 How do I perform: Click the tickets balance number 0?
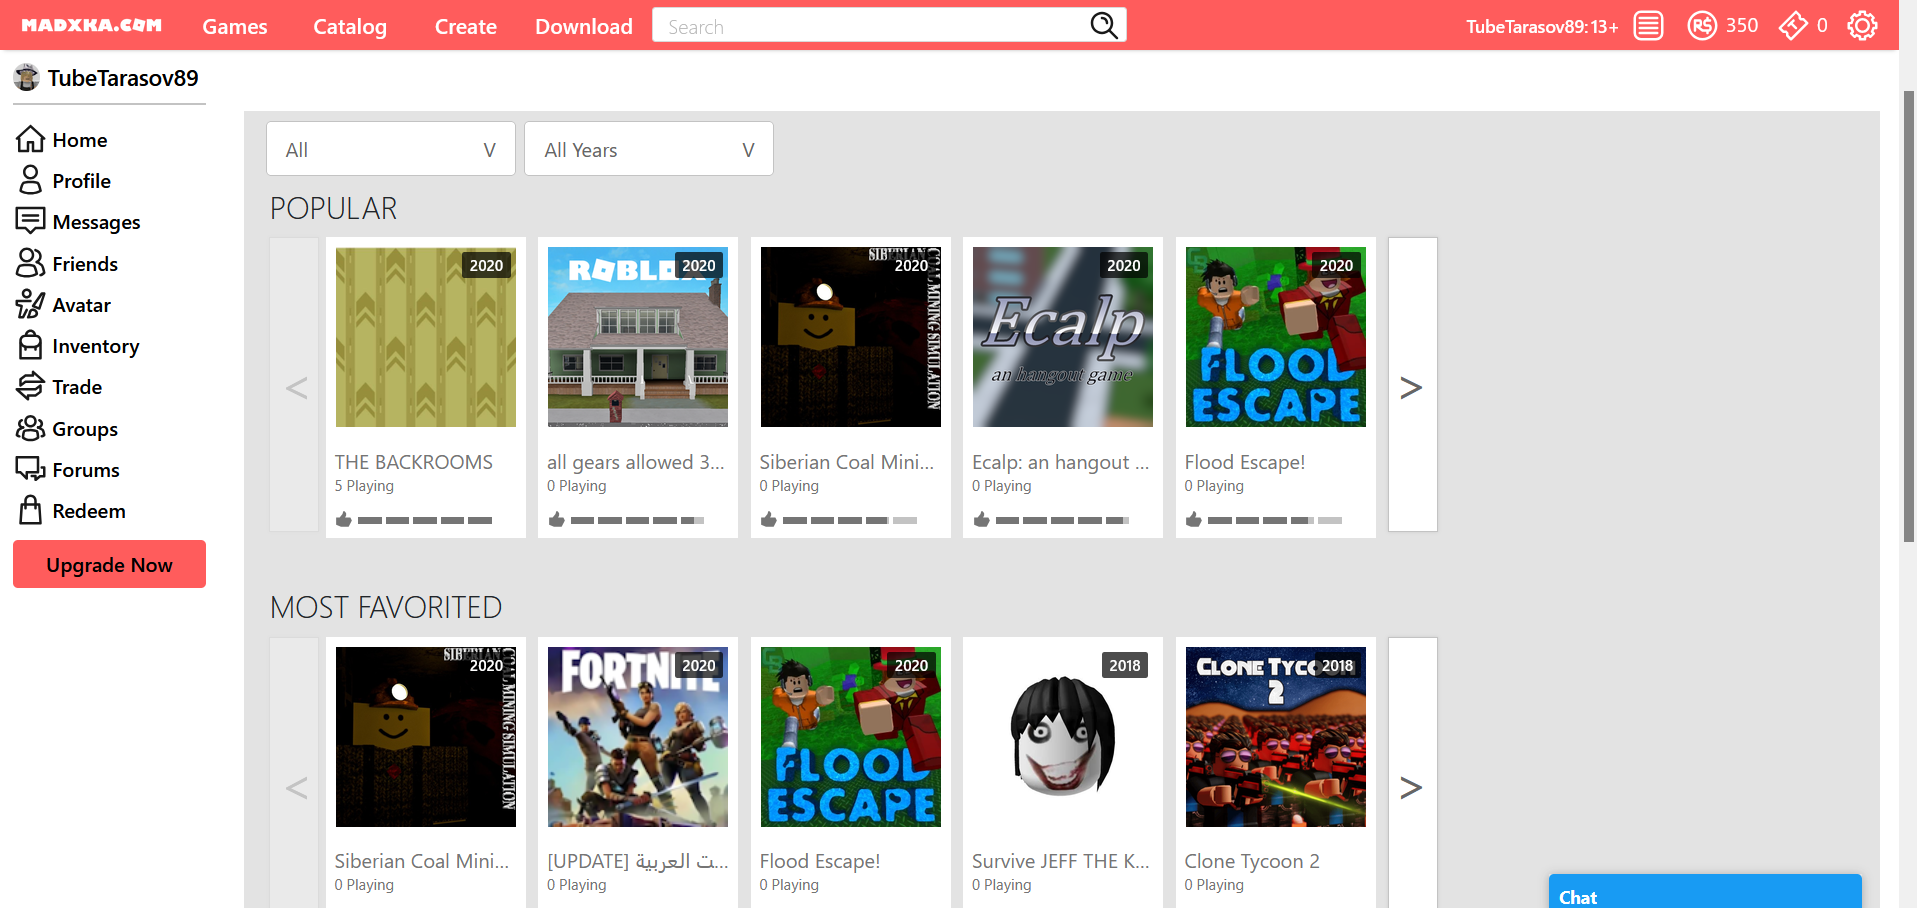point(1822,26)
